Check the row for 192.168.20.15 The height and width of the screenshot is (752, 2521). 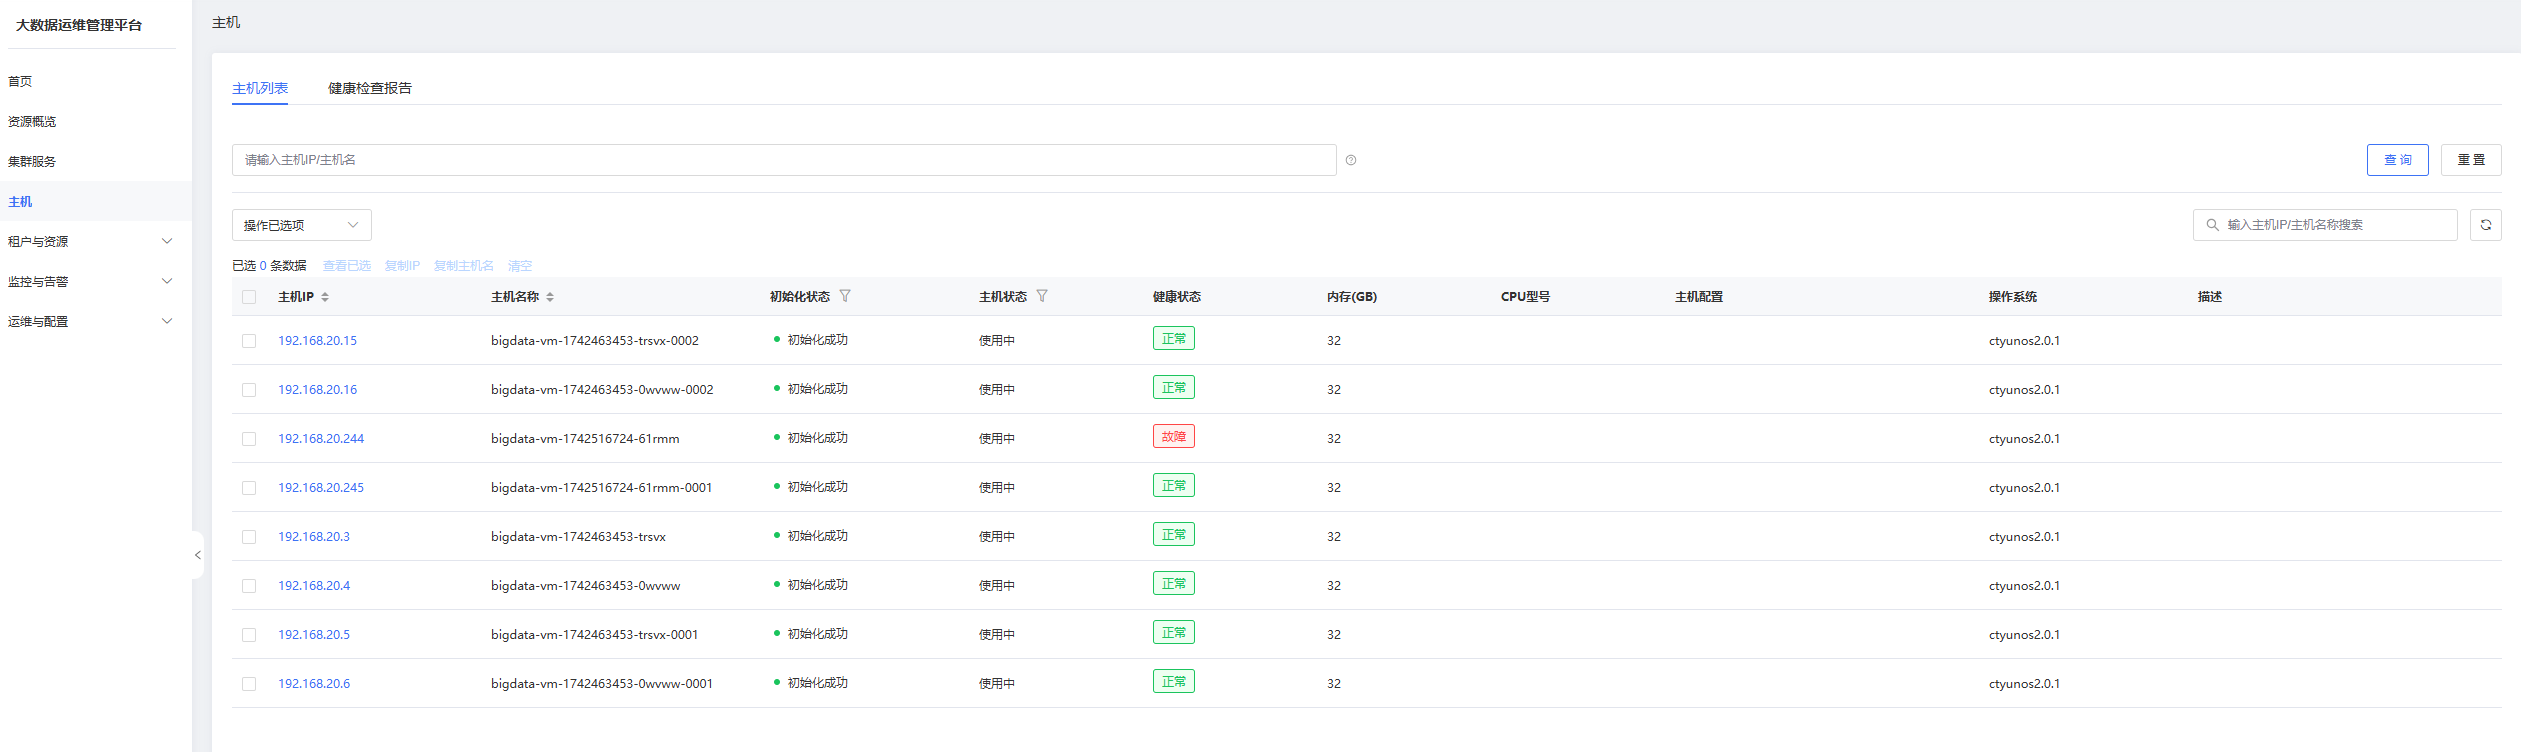249,341
